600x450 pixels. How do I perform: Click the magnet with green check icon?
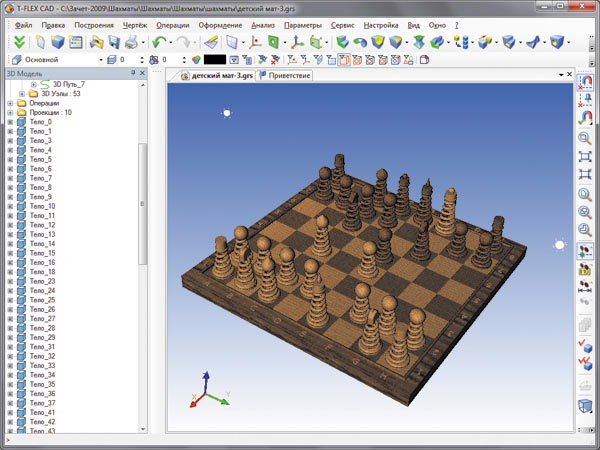585,118
